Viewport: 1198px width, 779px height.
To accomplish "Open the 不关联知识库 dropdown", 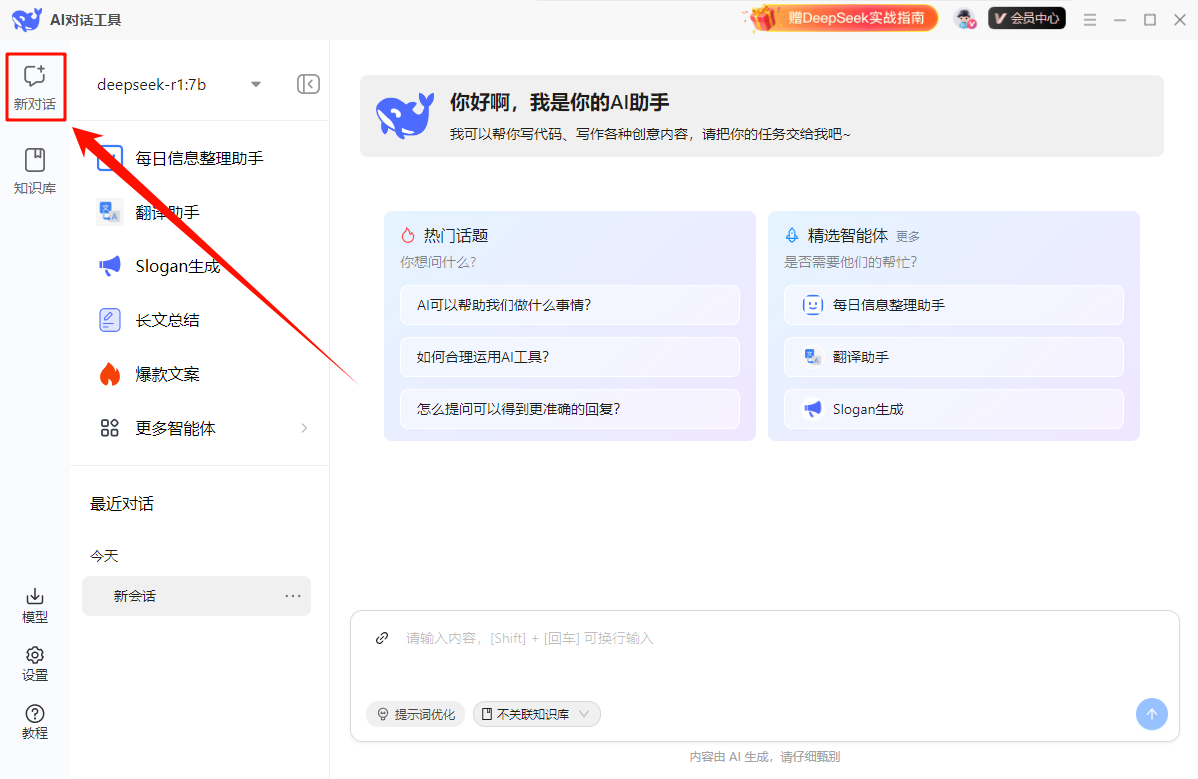I will coord(537,714).
